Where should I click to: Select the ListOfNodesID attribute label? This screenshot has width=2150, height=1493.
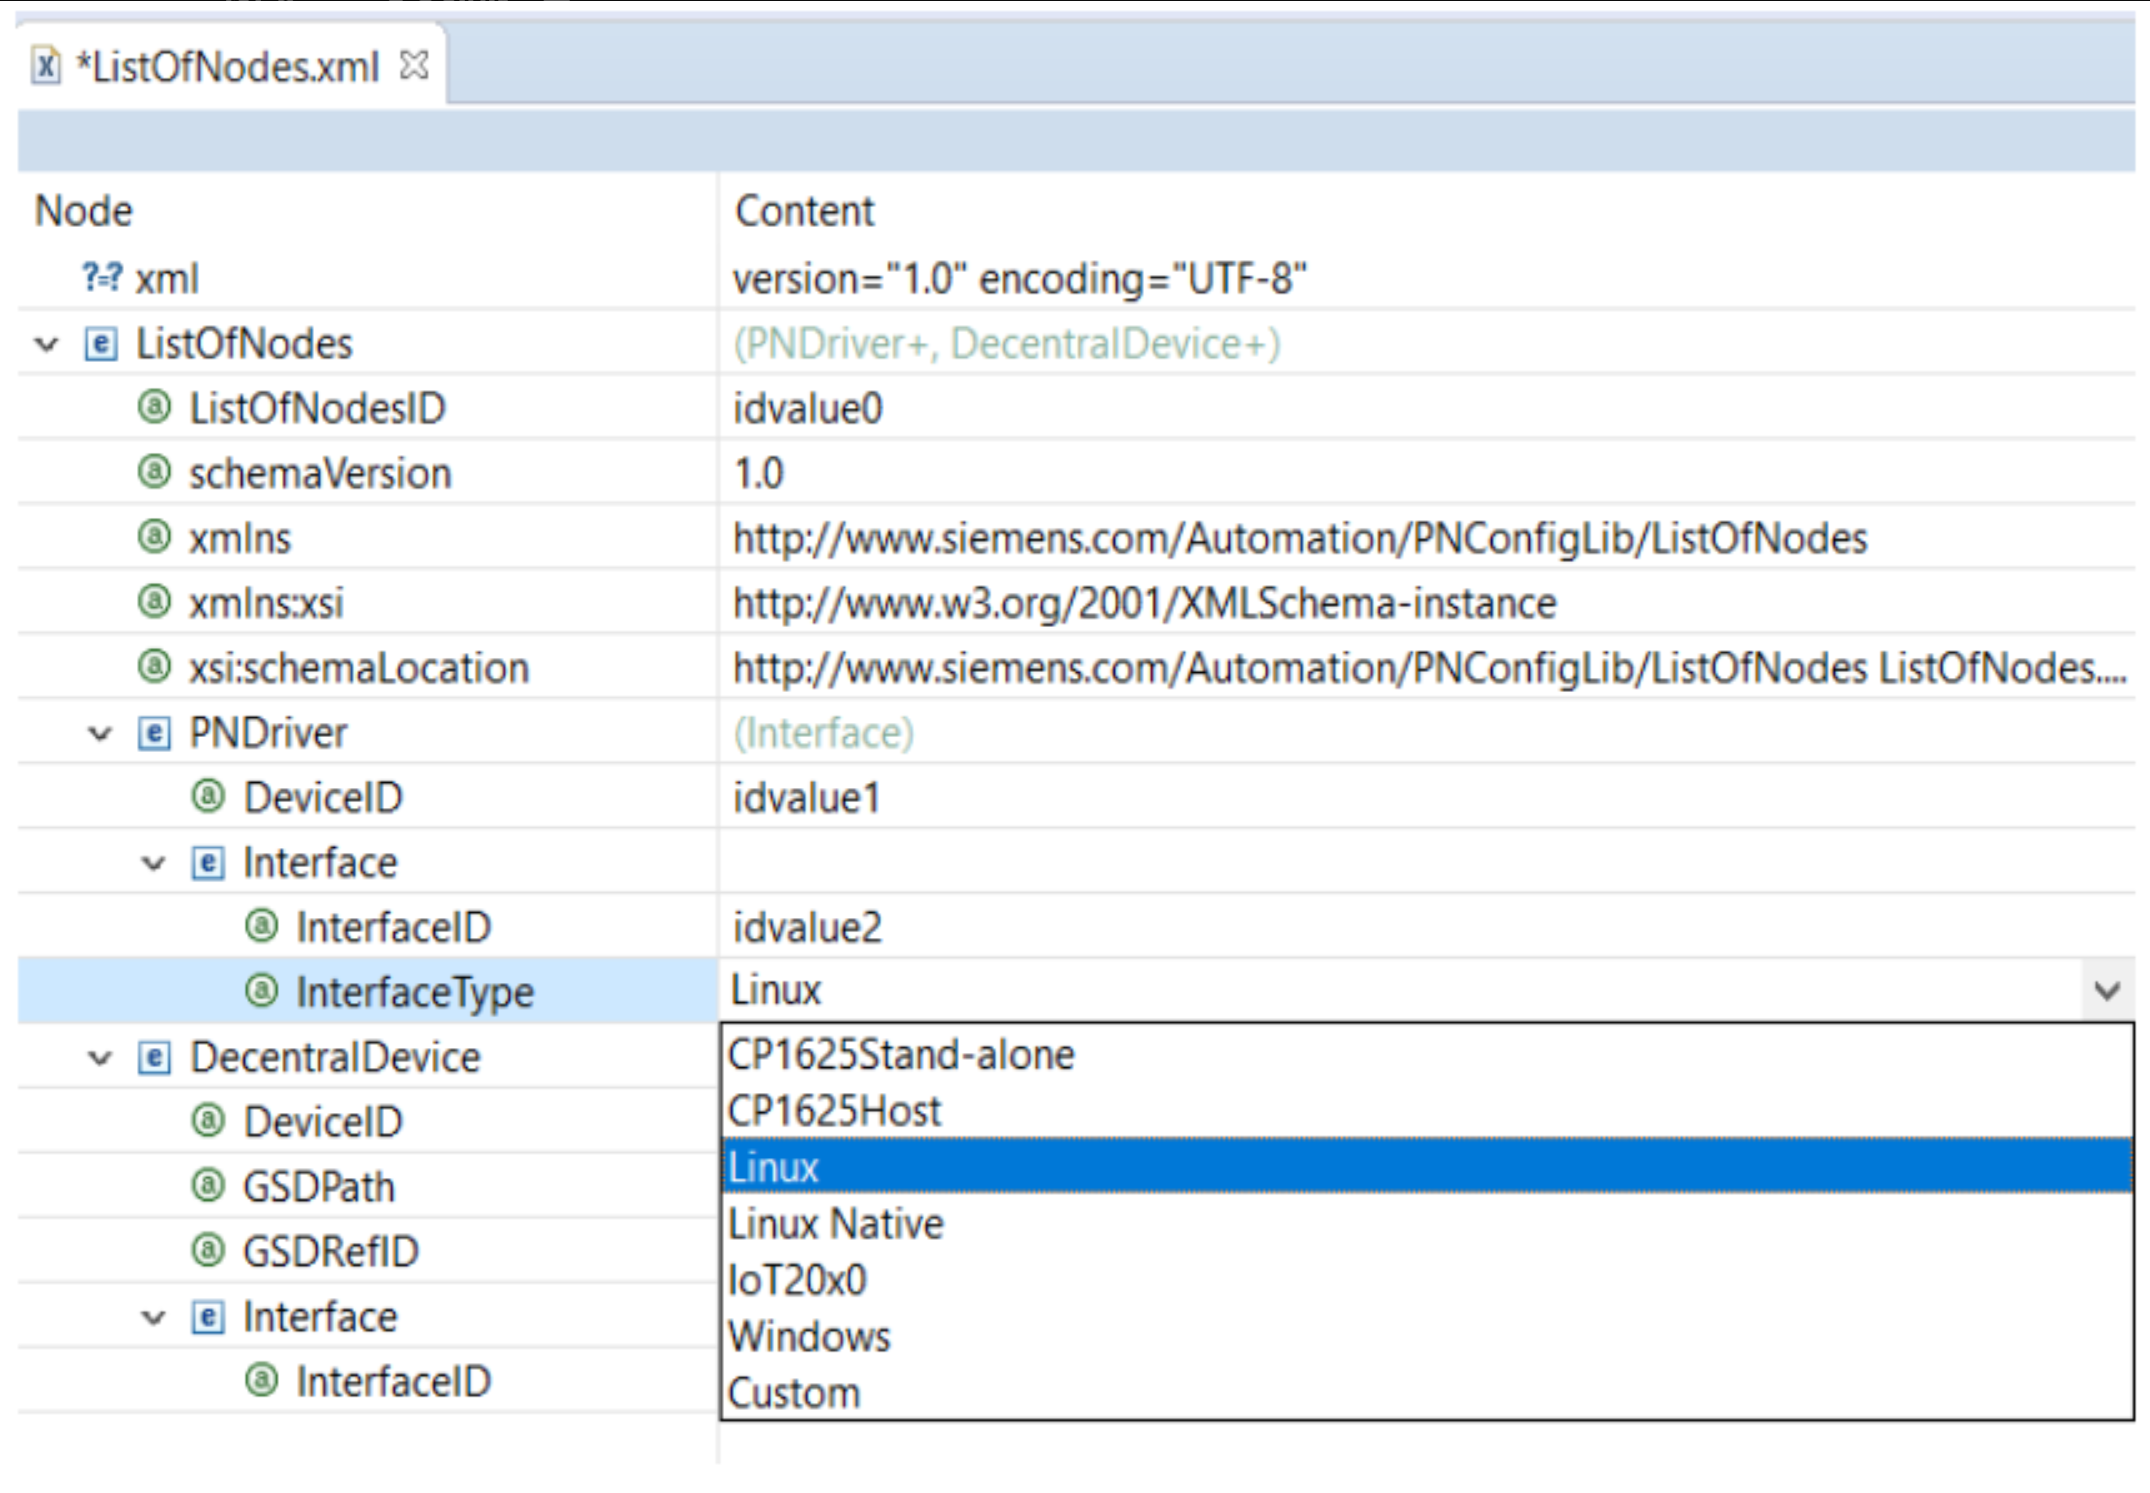318,408
